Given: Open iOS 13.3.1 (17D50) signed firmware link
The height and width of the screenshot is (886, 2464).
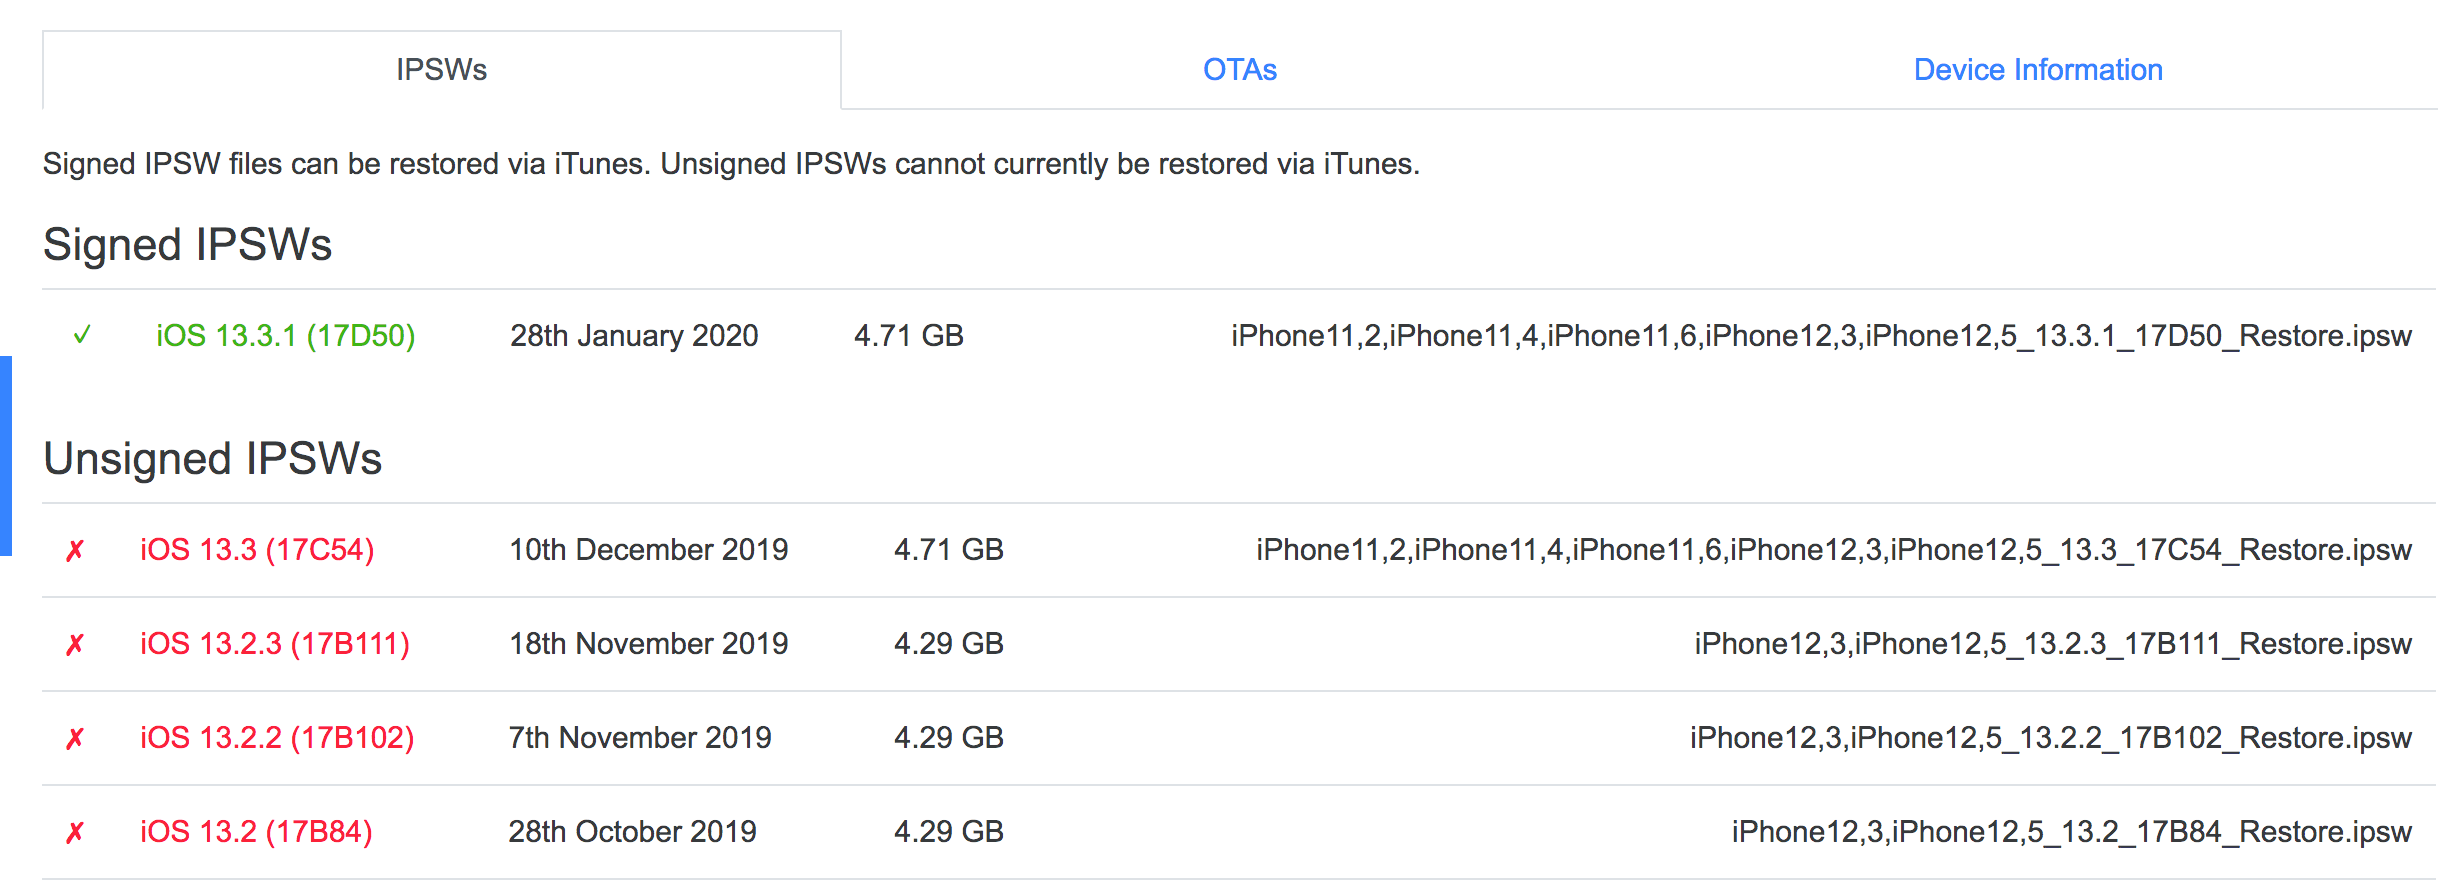Looking at the screenshot, I should pos(286,335).
